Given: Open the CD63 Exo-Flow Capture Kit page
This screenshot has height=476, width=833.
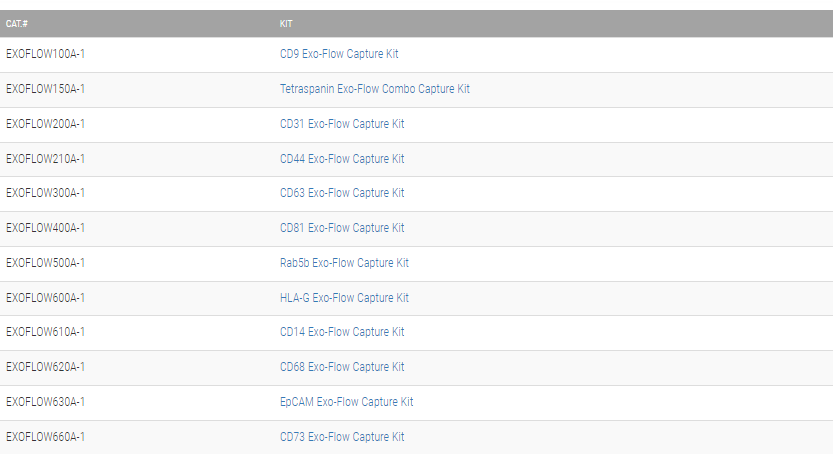Looking at the screenshot, I should [342, 193].
